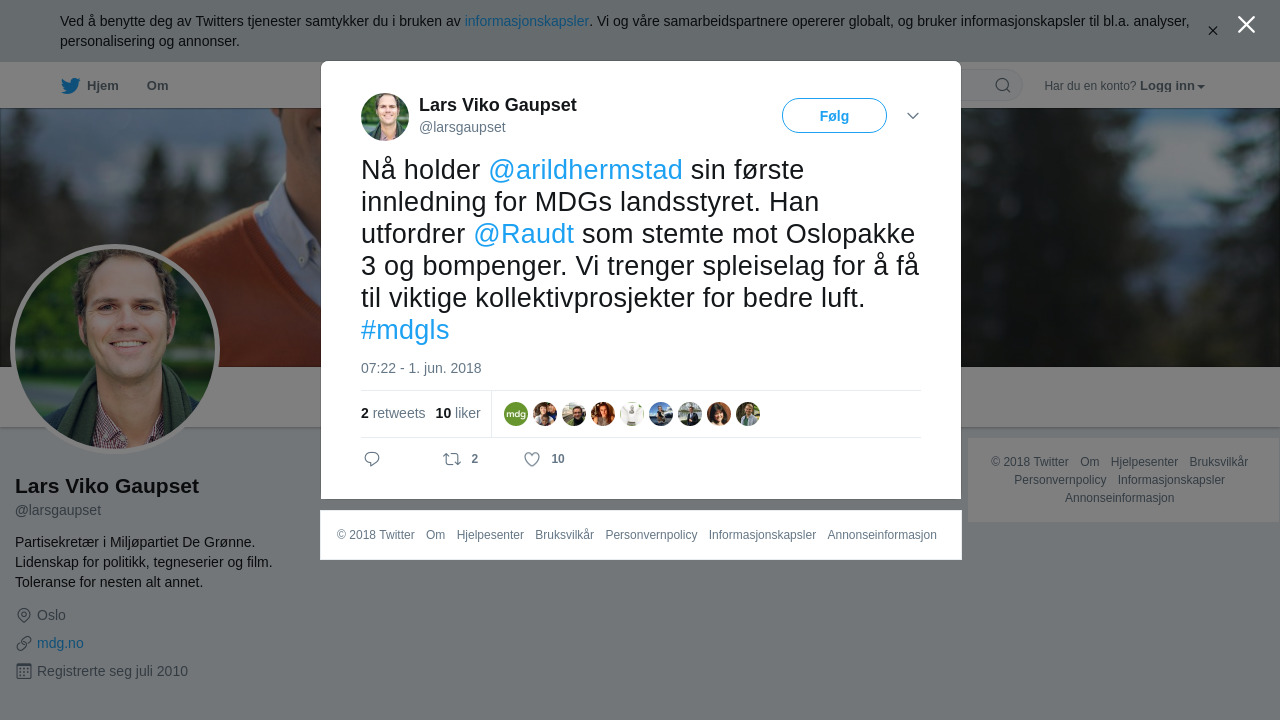Open the @arildhermstad mention link
This screenshot has height=720, width=1280.
585,170
